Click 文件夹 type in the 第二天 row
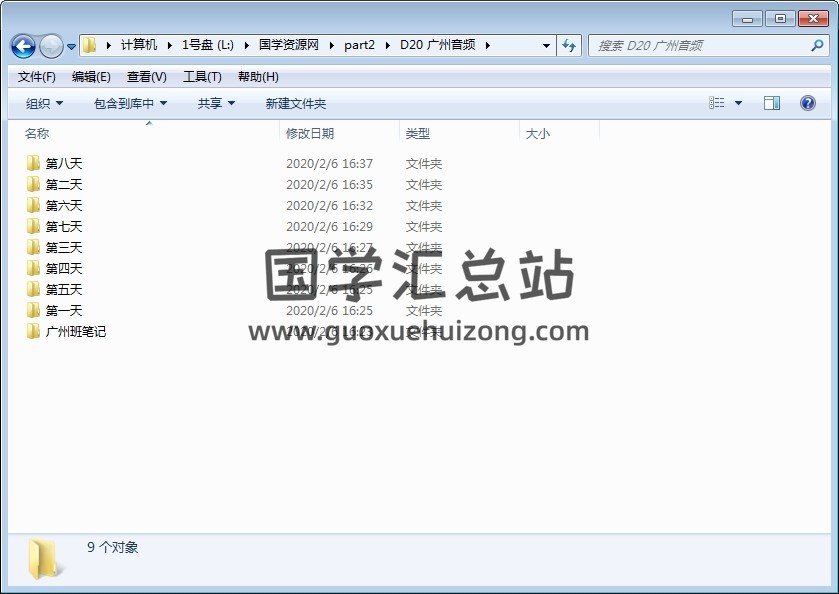This screenshot has height=594, width=839. coord(424,185)
